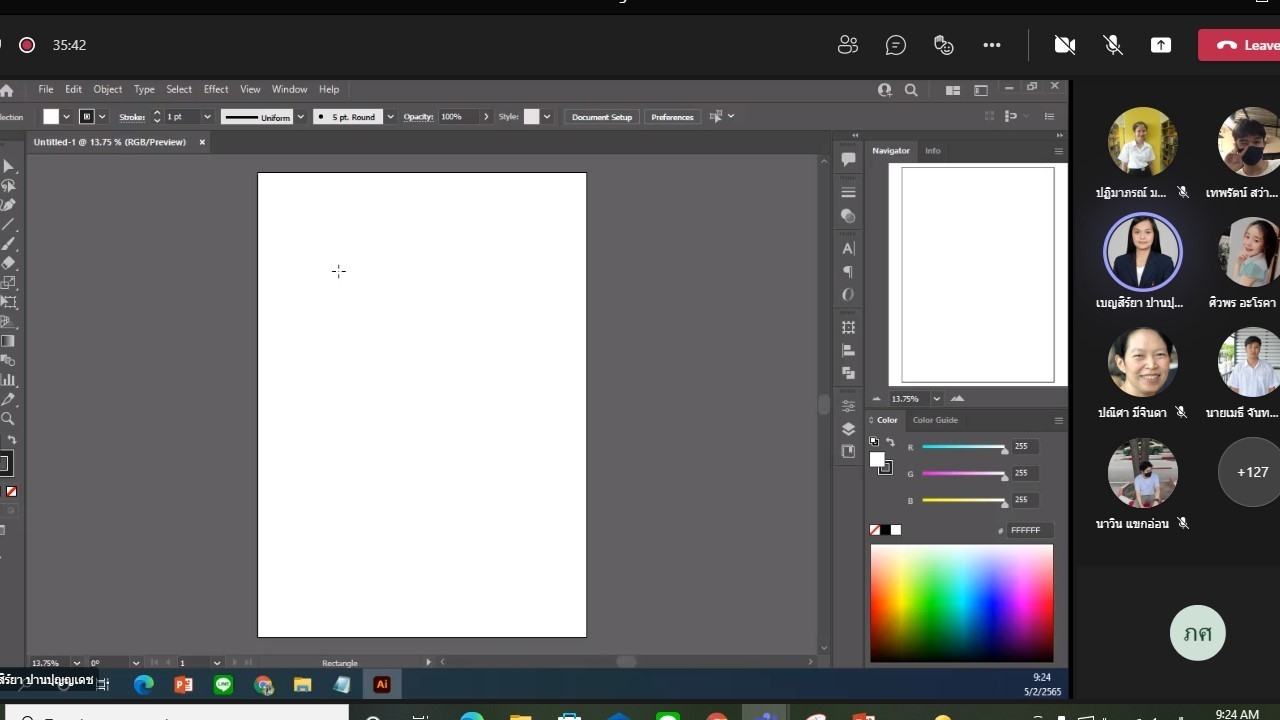
Task: Select the Lasso tool in toolbar
Action: [x=8, y=186]
